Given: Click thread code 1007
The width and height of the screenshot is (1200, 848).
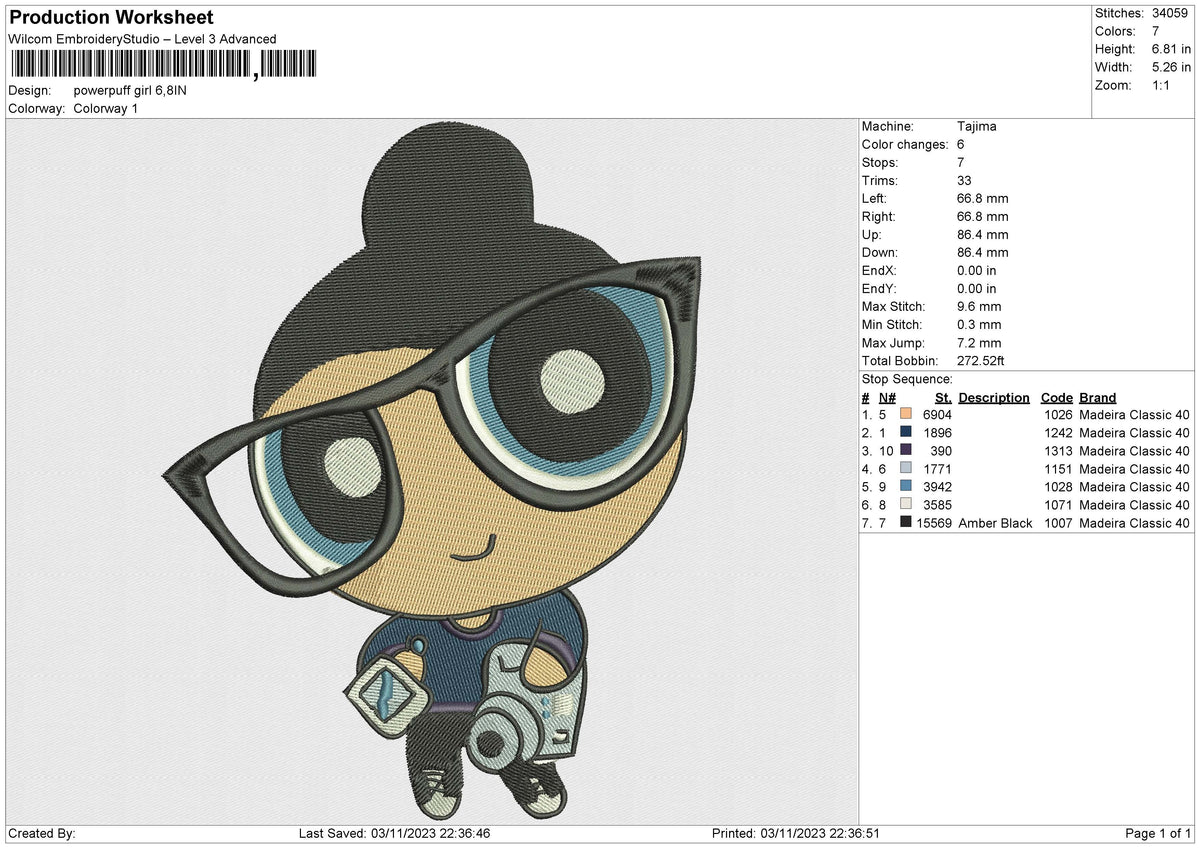Looking at the screenshot, I should coord(1057,523).
